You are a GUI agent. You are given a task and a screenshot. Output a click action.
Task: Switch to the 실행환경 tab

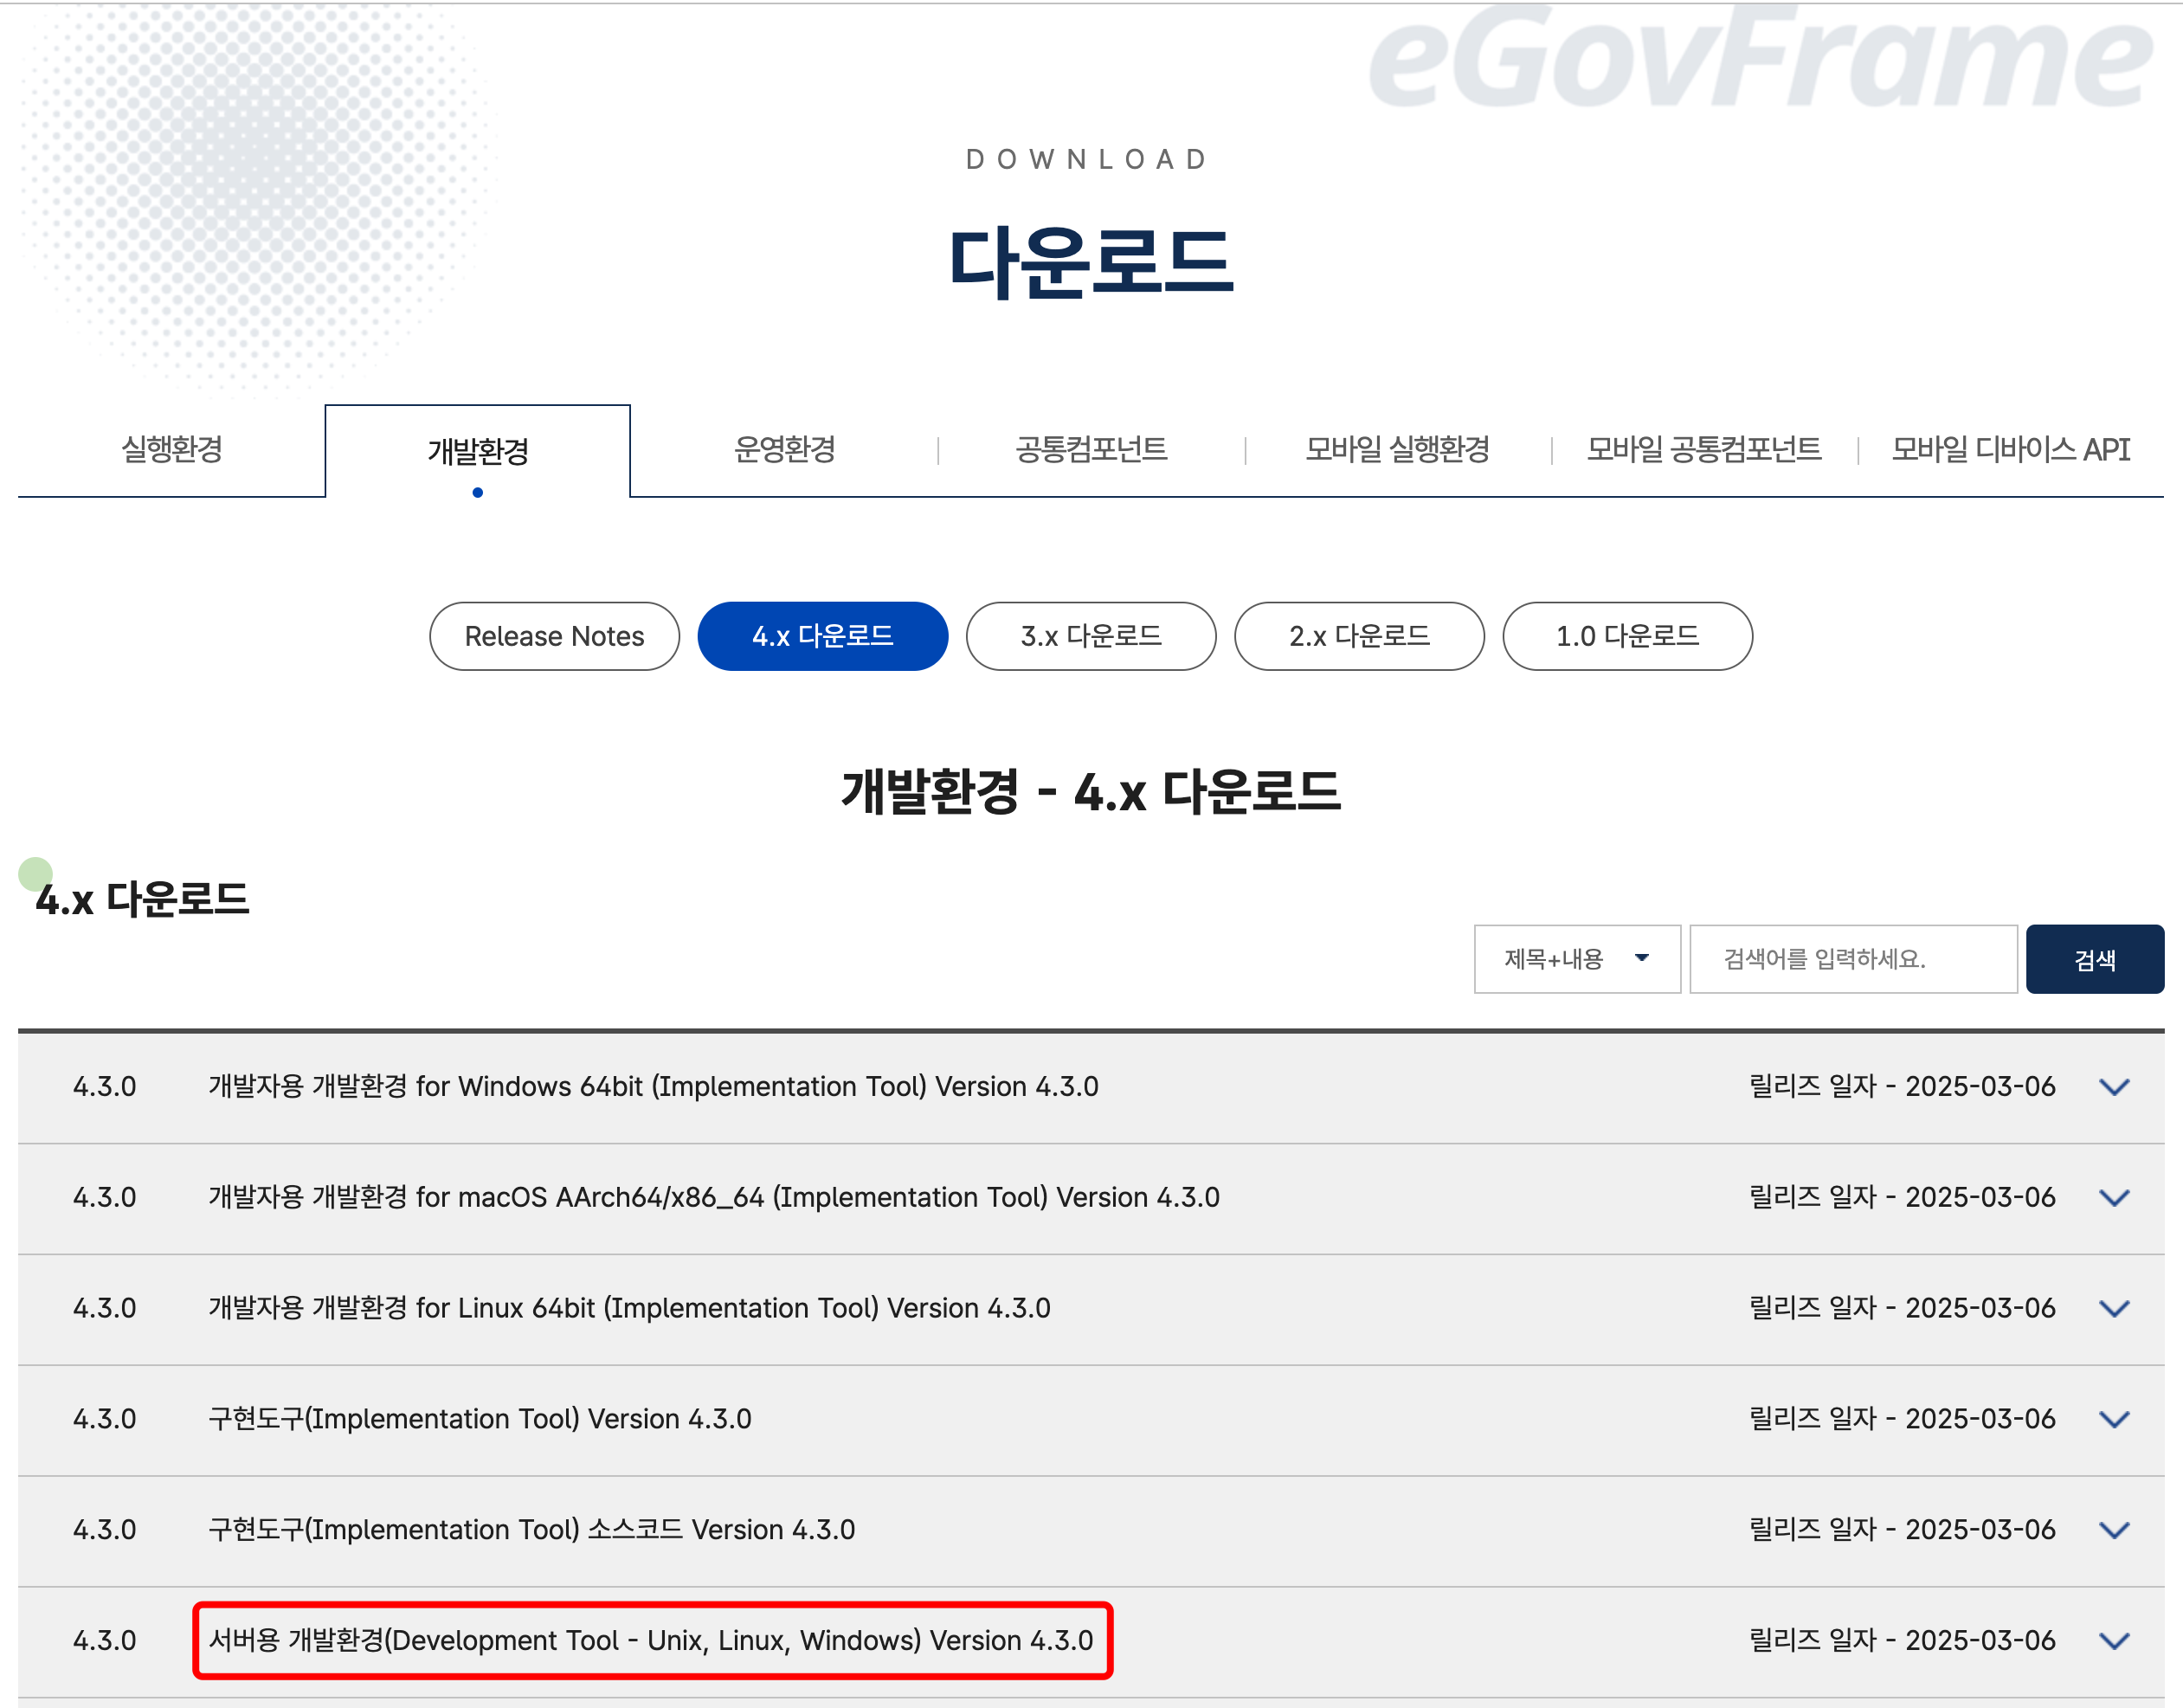[x=172, y=449]
